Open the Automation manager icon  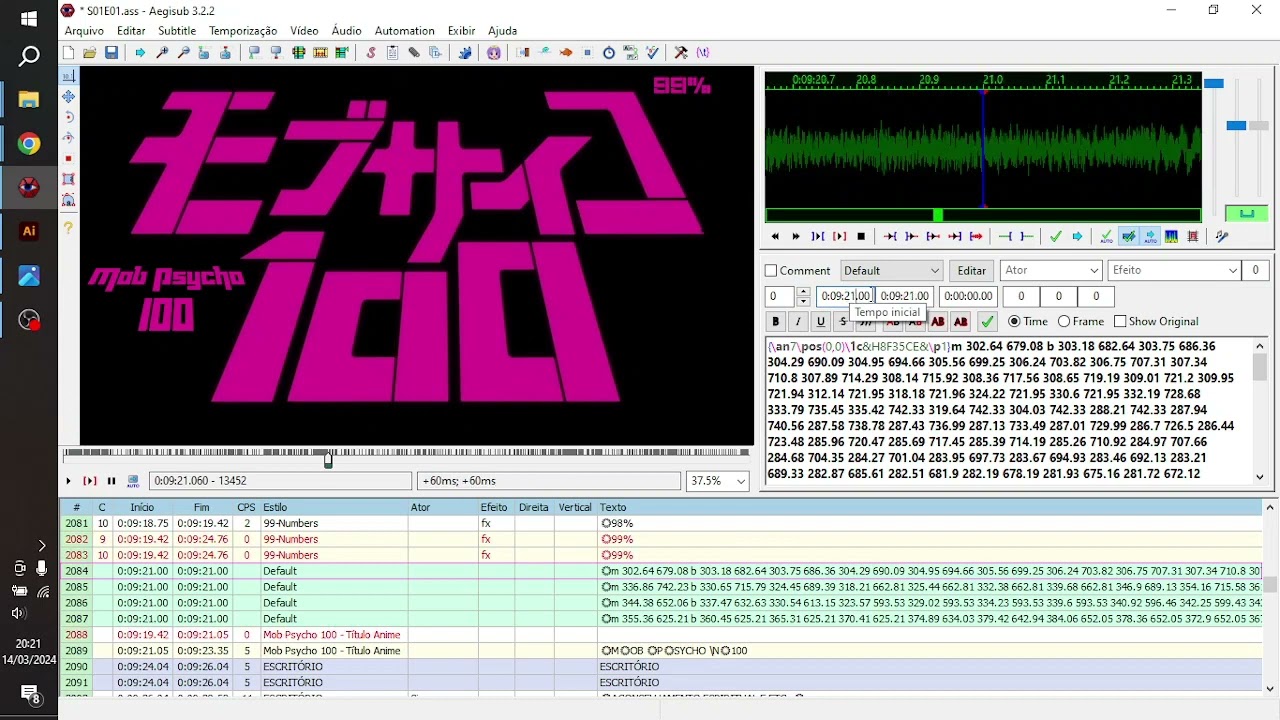tap(467, 52)
